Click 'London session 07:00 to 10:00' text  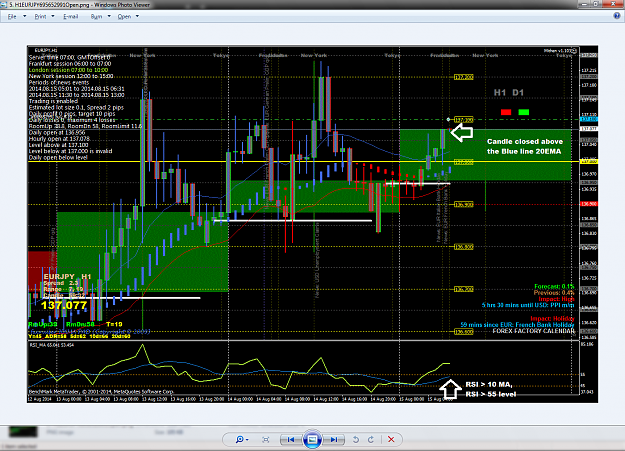68,70
